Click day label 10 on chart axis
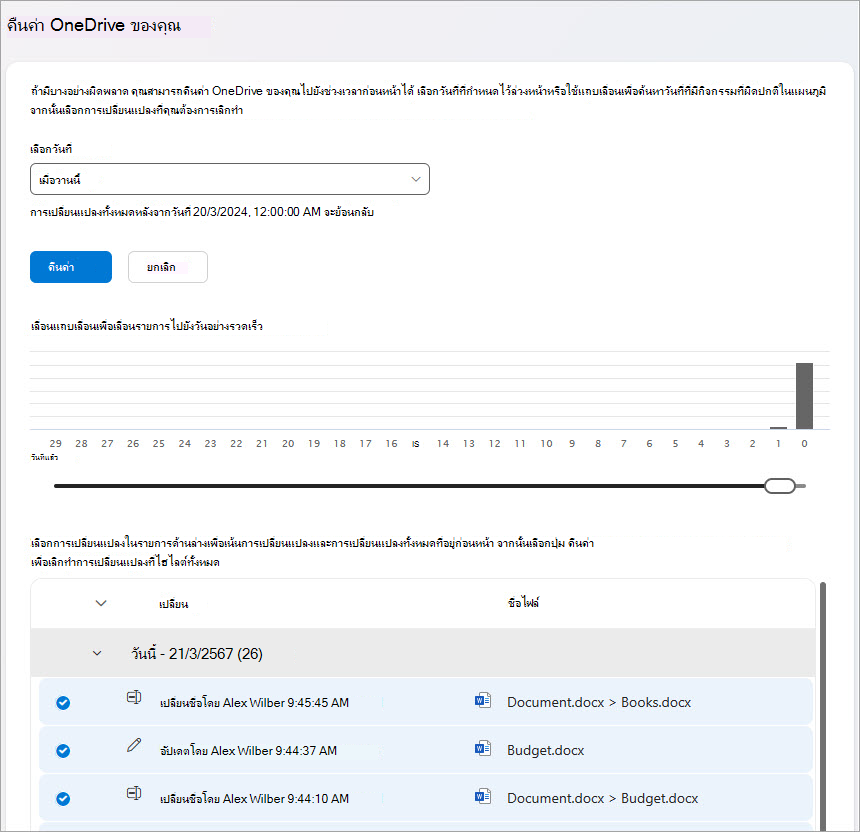This screenshot has height=832, width=860. [x=546, y=443]
